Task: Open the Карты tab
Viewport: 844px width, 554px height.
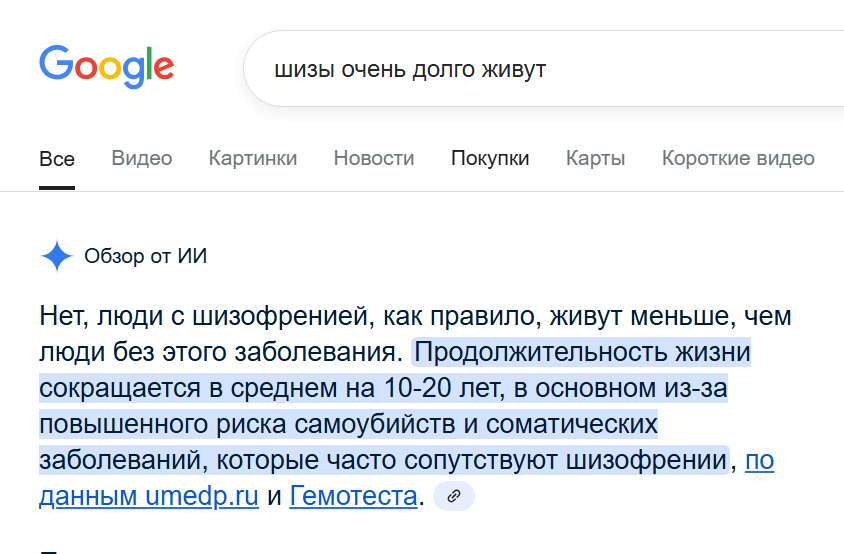Action: tap(595, 158)
